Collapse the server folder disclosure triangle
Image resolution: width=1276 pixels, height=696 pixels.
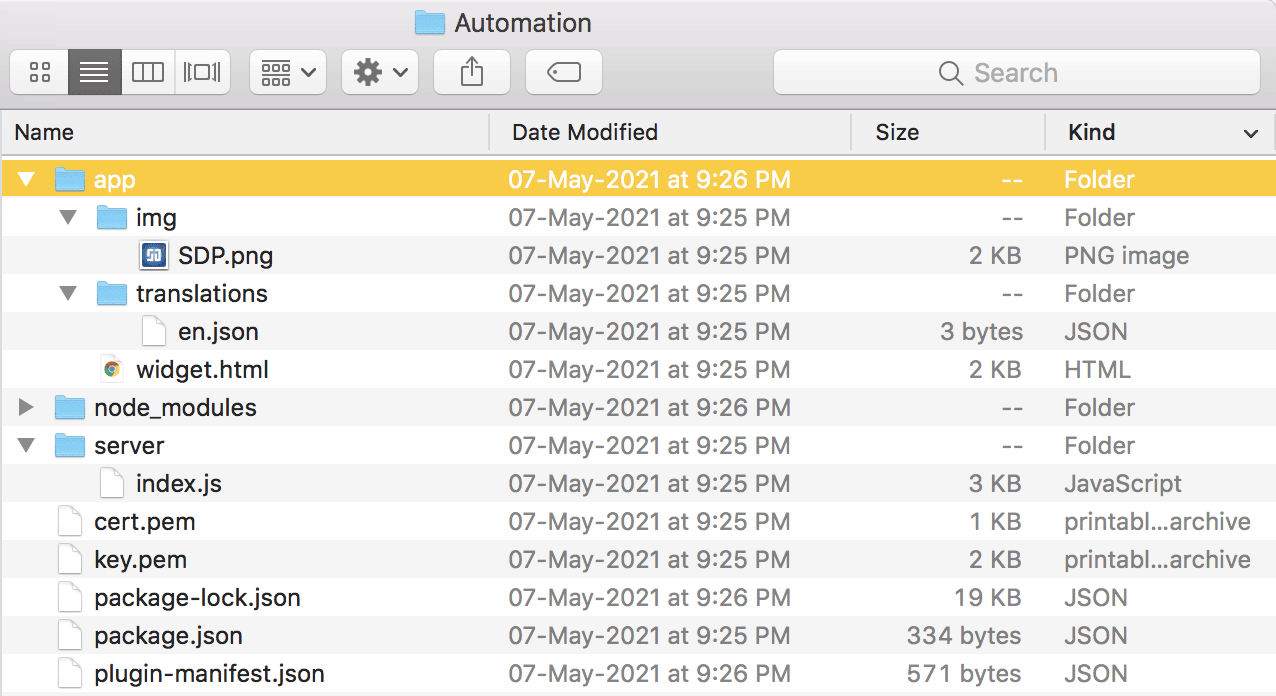tap(26, 446)
